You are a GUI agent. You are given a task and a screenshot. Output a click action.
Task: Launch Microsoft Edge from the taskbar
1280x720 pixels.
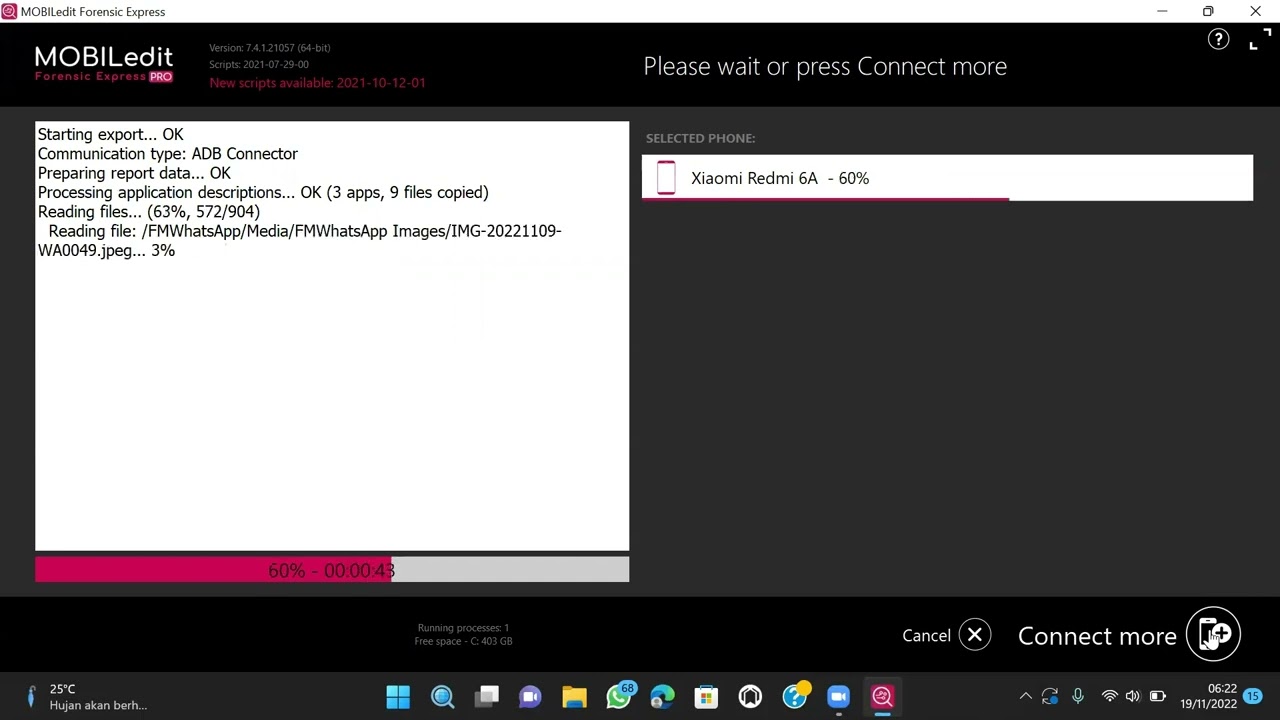[x=662, y=697]
